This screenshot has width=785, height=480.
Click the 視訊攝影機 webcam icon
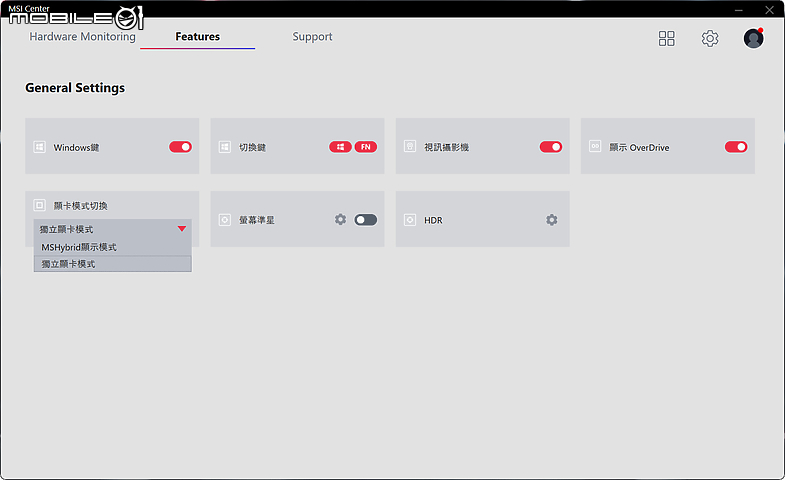(x=410, y=146)
